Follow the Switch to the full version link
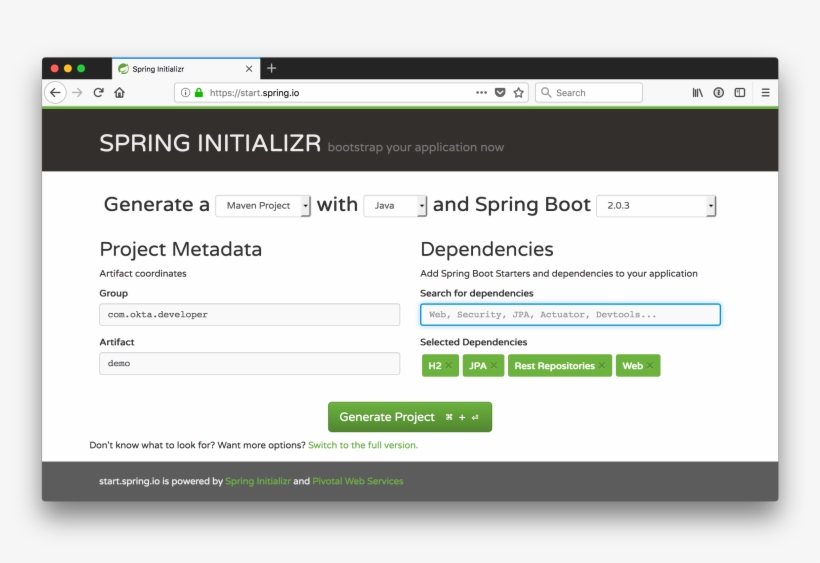 (363, 445)
